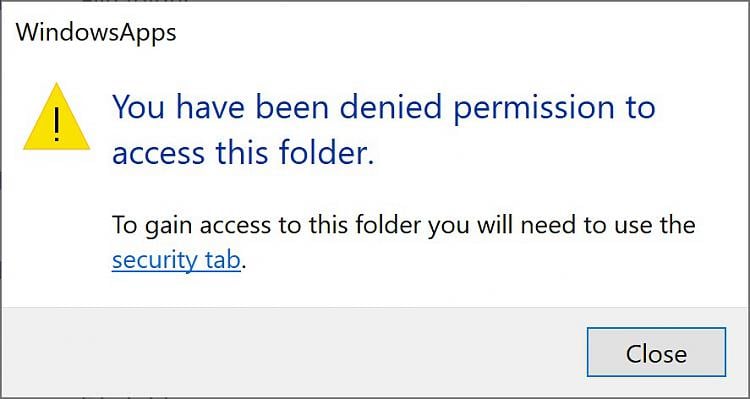Screen dimensions: 750x399
Task: Follow the underlined security tab hyperlink
Action: [x=176, y=261]
